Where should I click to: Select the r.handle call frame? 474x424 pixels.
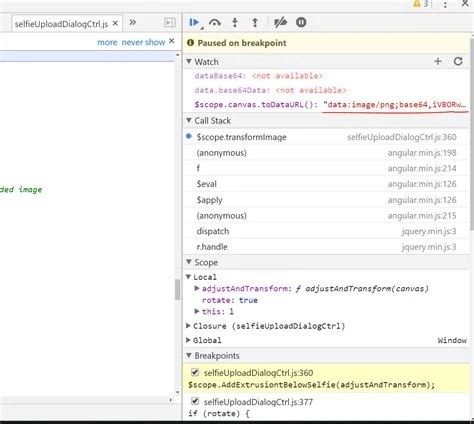(x=326, y=247)
